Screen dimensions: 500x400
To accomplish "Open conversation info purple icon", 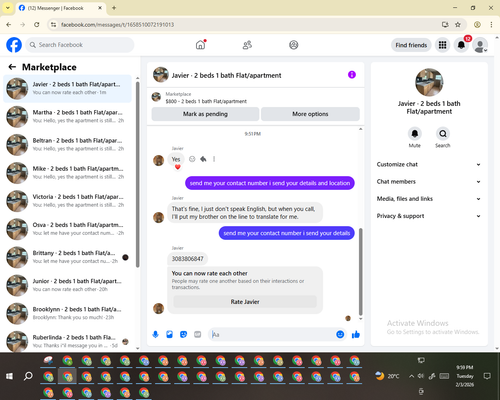I will click(352, 75).
